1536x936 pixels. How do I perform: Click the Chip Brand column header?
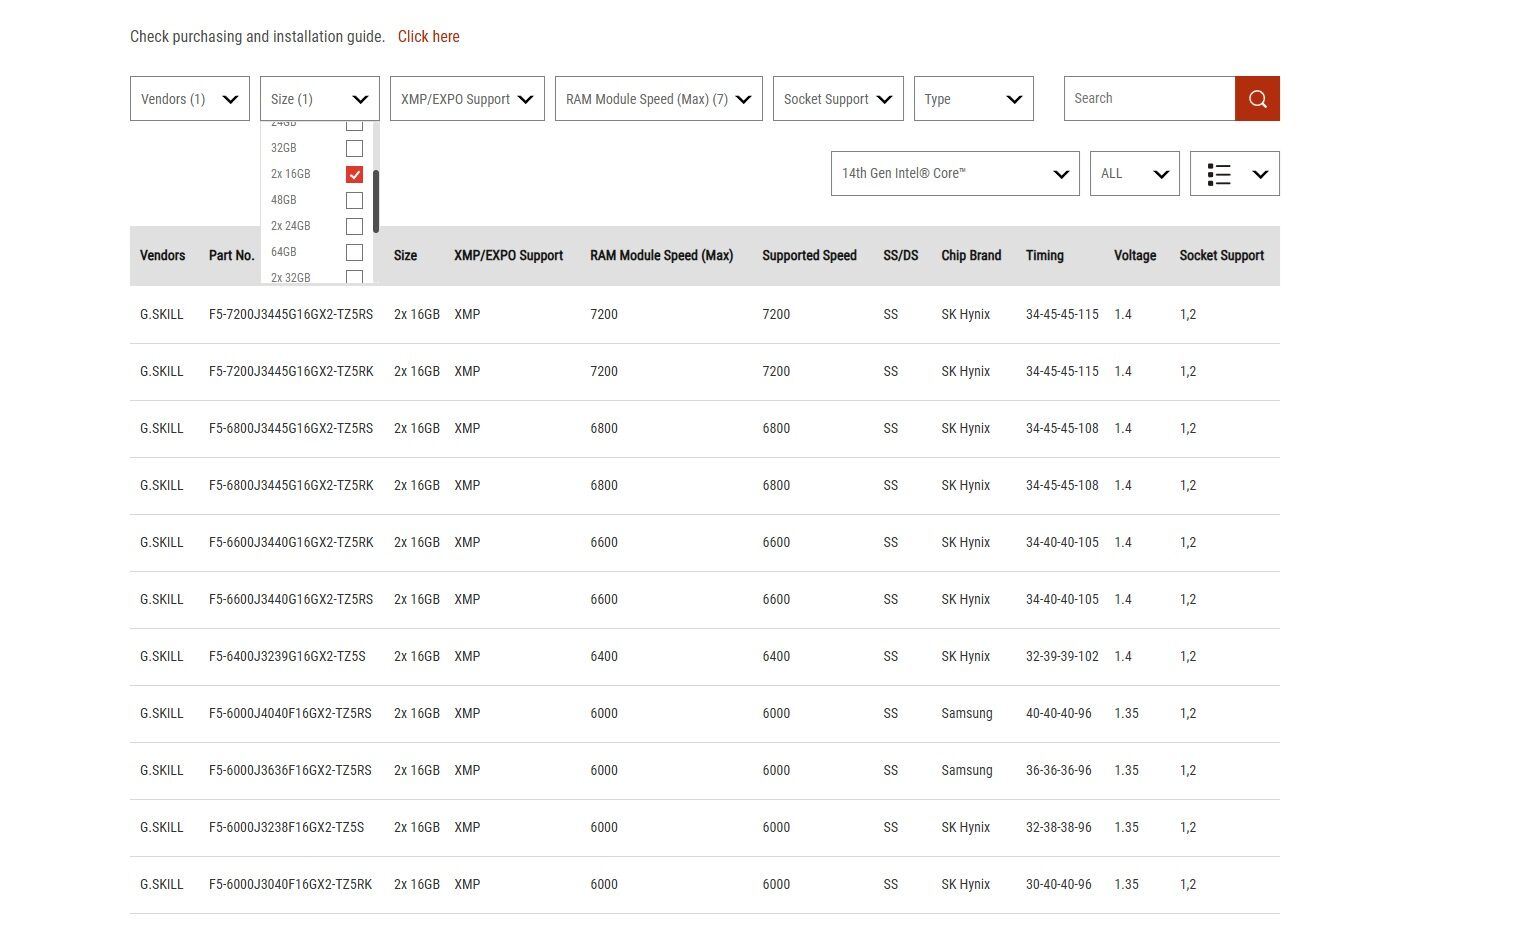tap(971, 256)
